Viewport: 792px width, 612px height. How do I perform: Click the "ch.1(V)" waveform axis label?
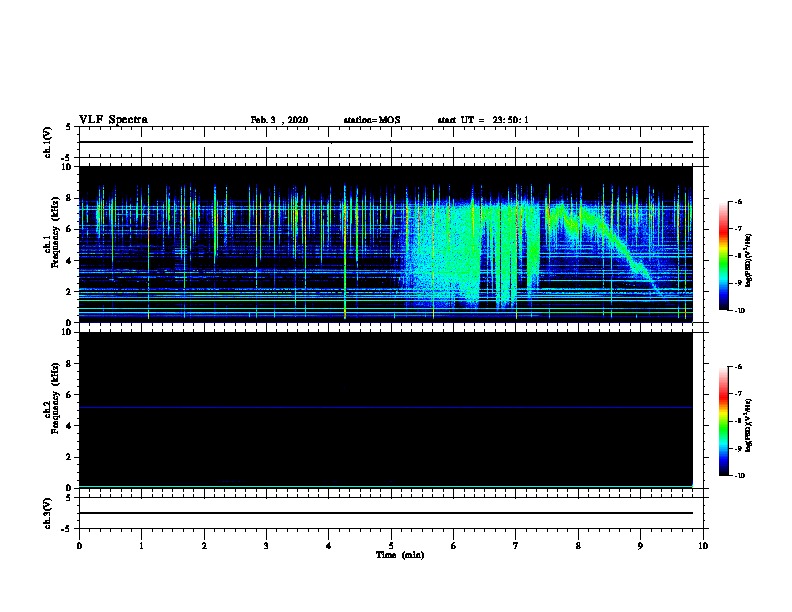pos(47,142)
